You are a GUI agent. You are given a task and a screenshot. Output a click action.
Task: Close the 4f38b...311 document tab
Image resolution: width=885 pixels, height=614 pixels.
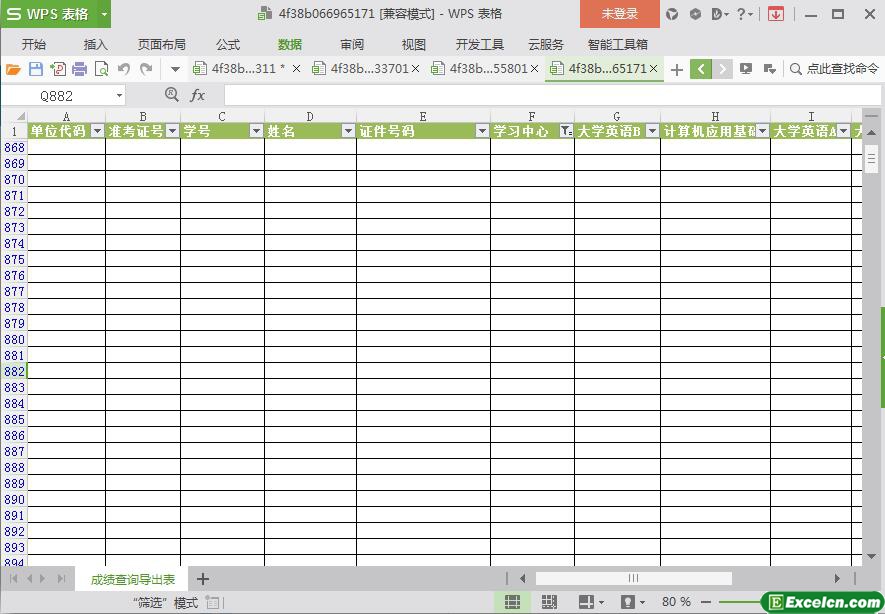(296, 69)
